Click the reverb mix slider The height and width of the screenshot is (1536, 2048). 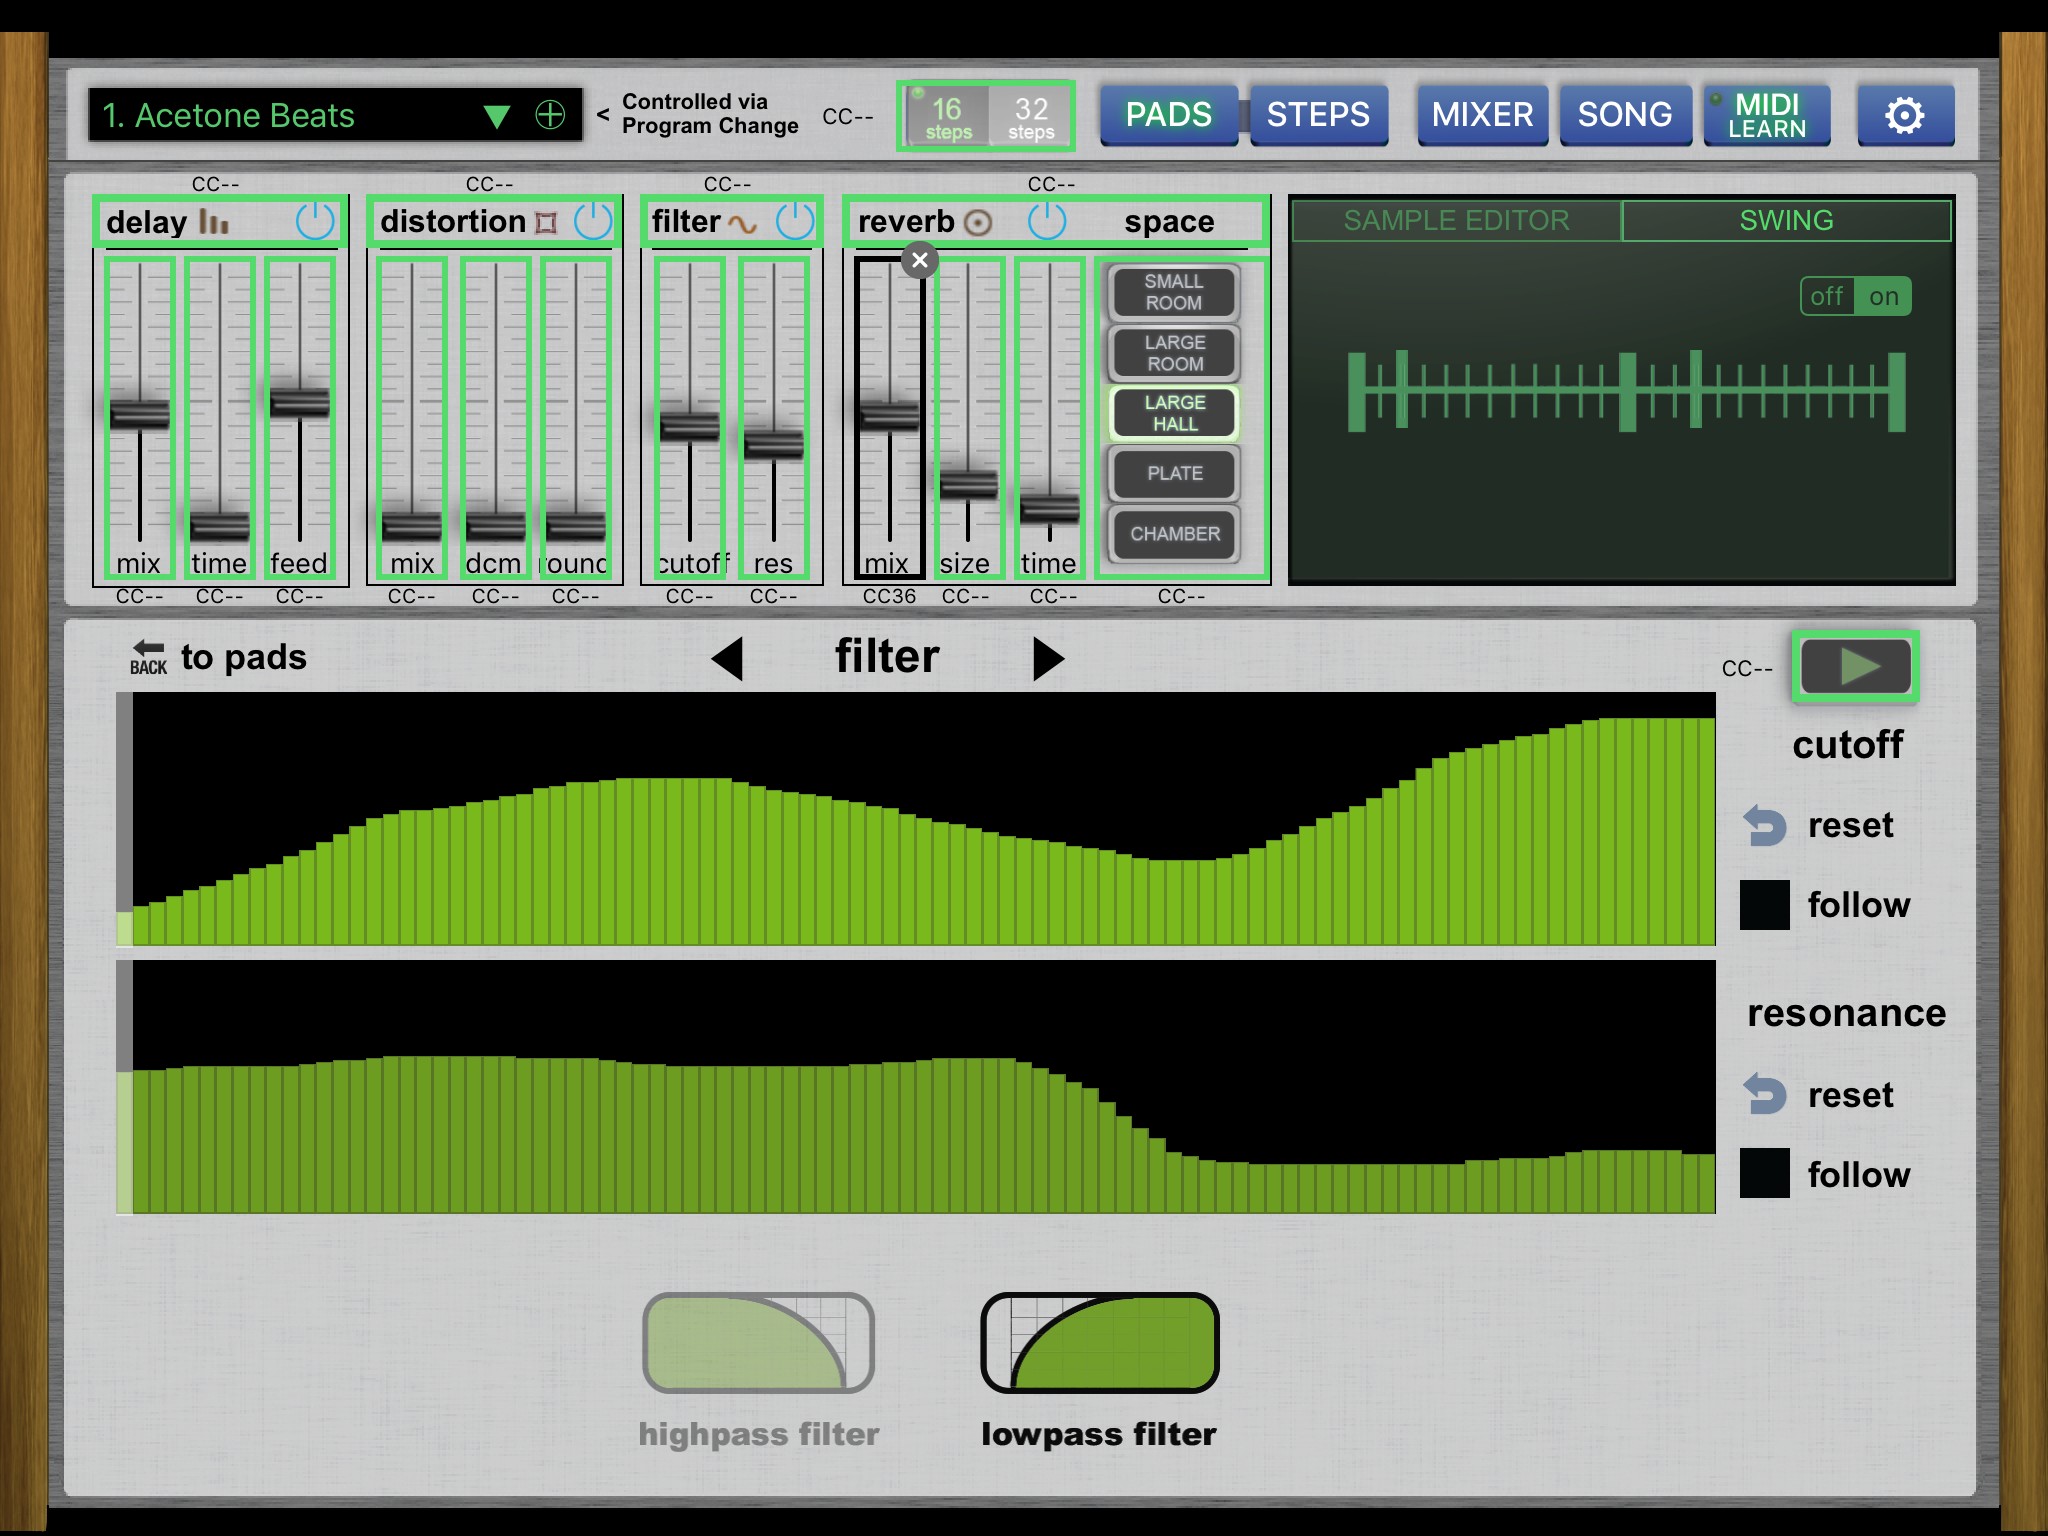pos(890,418)
